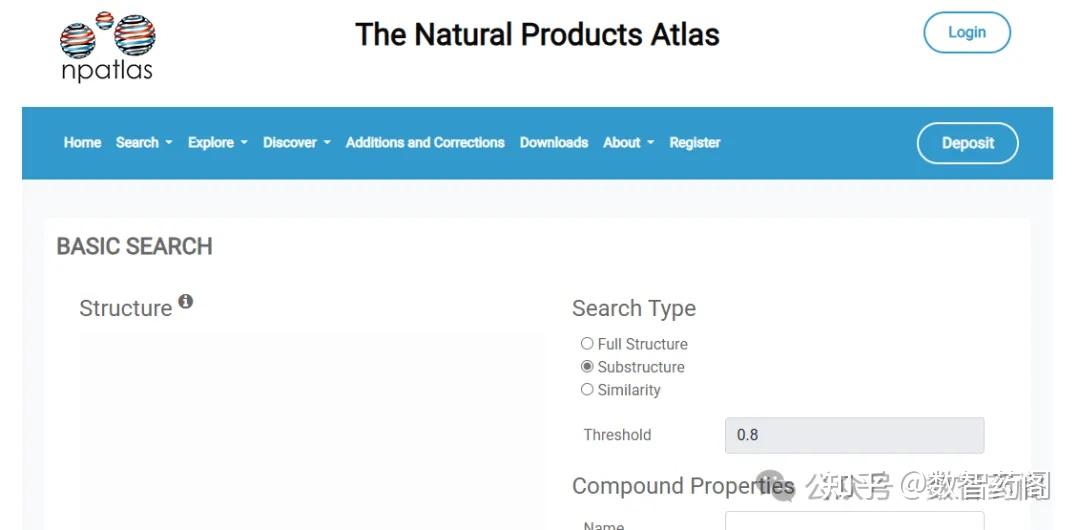
Task: Select the Substructure search type
Action: coord(587,367)
